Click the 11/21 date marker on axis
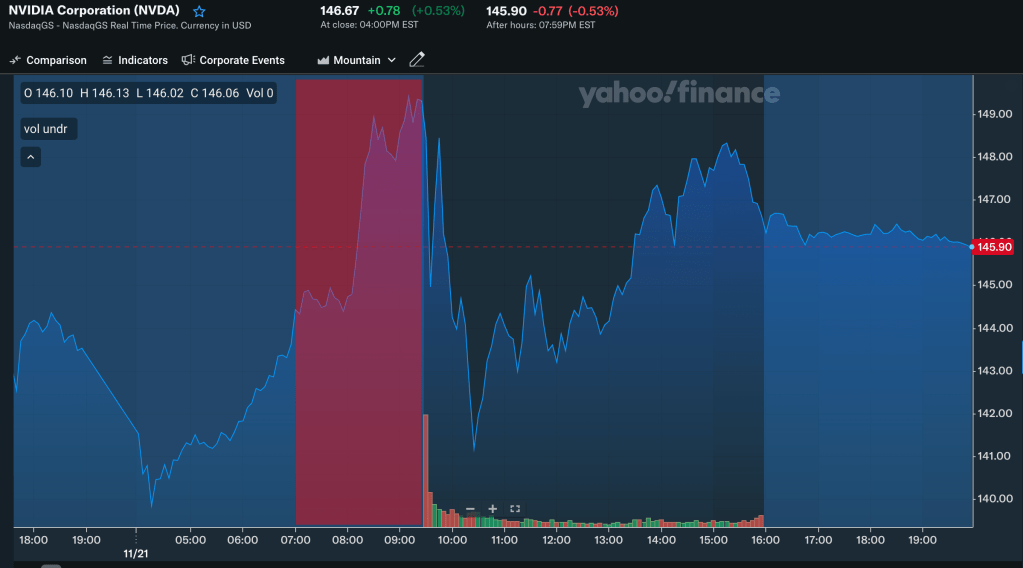The width and height of the screenshot is (1023, 568). [x=135, y=553]
